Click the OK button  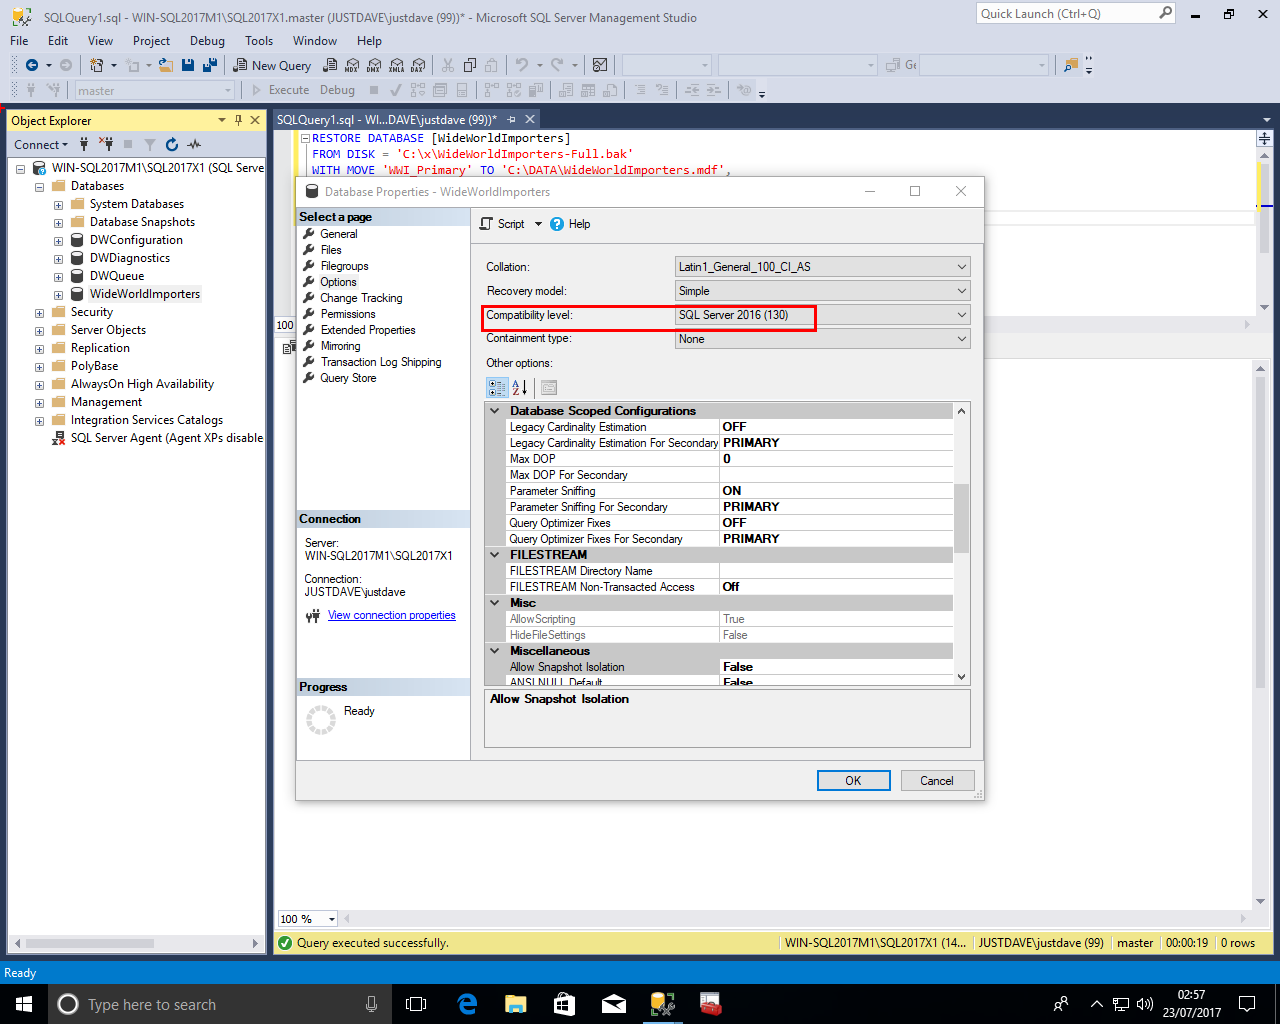point(853,781)
